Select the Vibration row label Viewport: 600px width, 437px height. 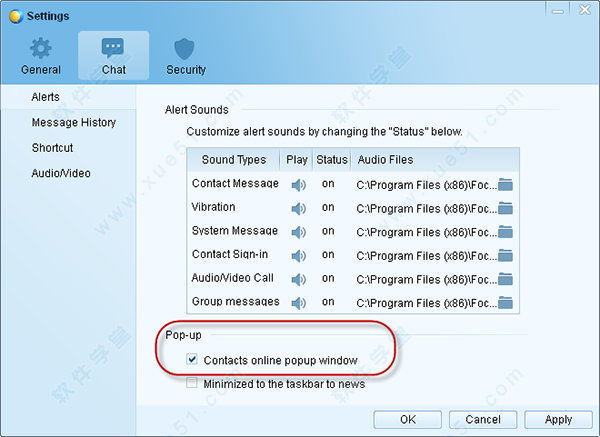(214, 207)
